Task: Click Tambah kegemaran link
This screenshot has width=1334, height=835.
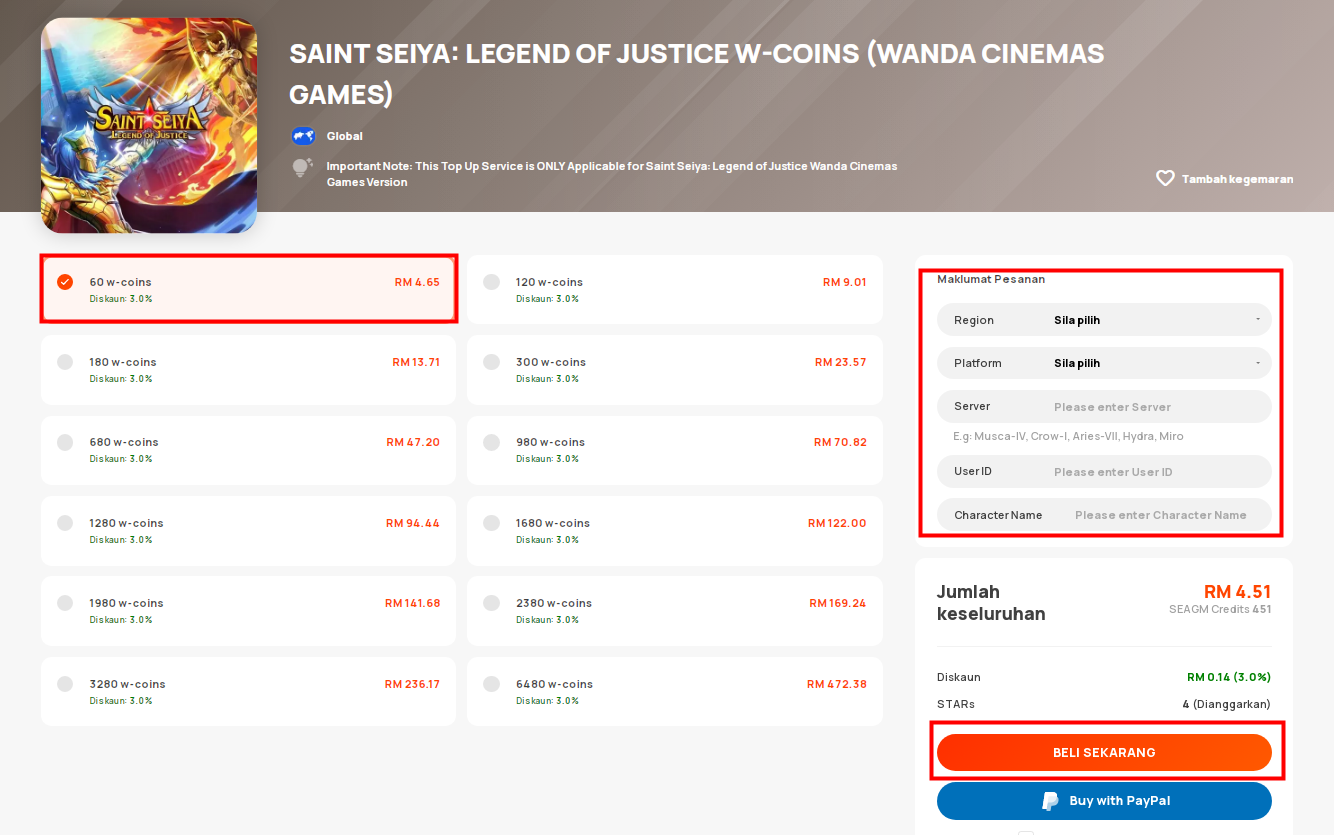Action: coord(1237,179)
